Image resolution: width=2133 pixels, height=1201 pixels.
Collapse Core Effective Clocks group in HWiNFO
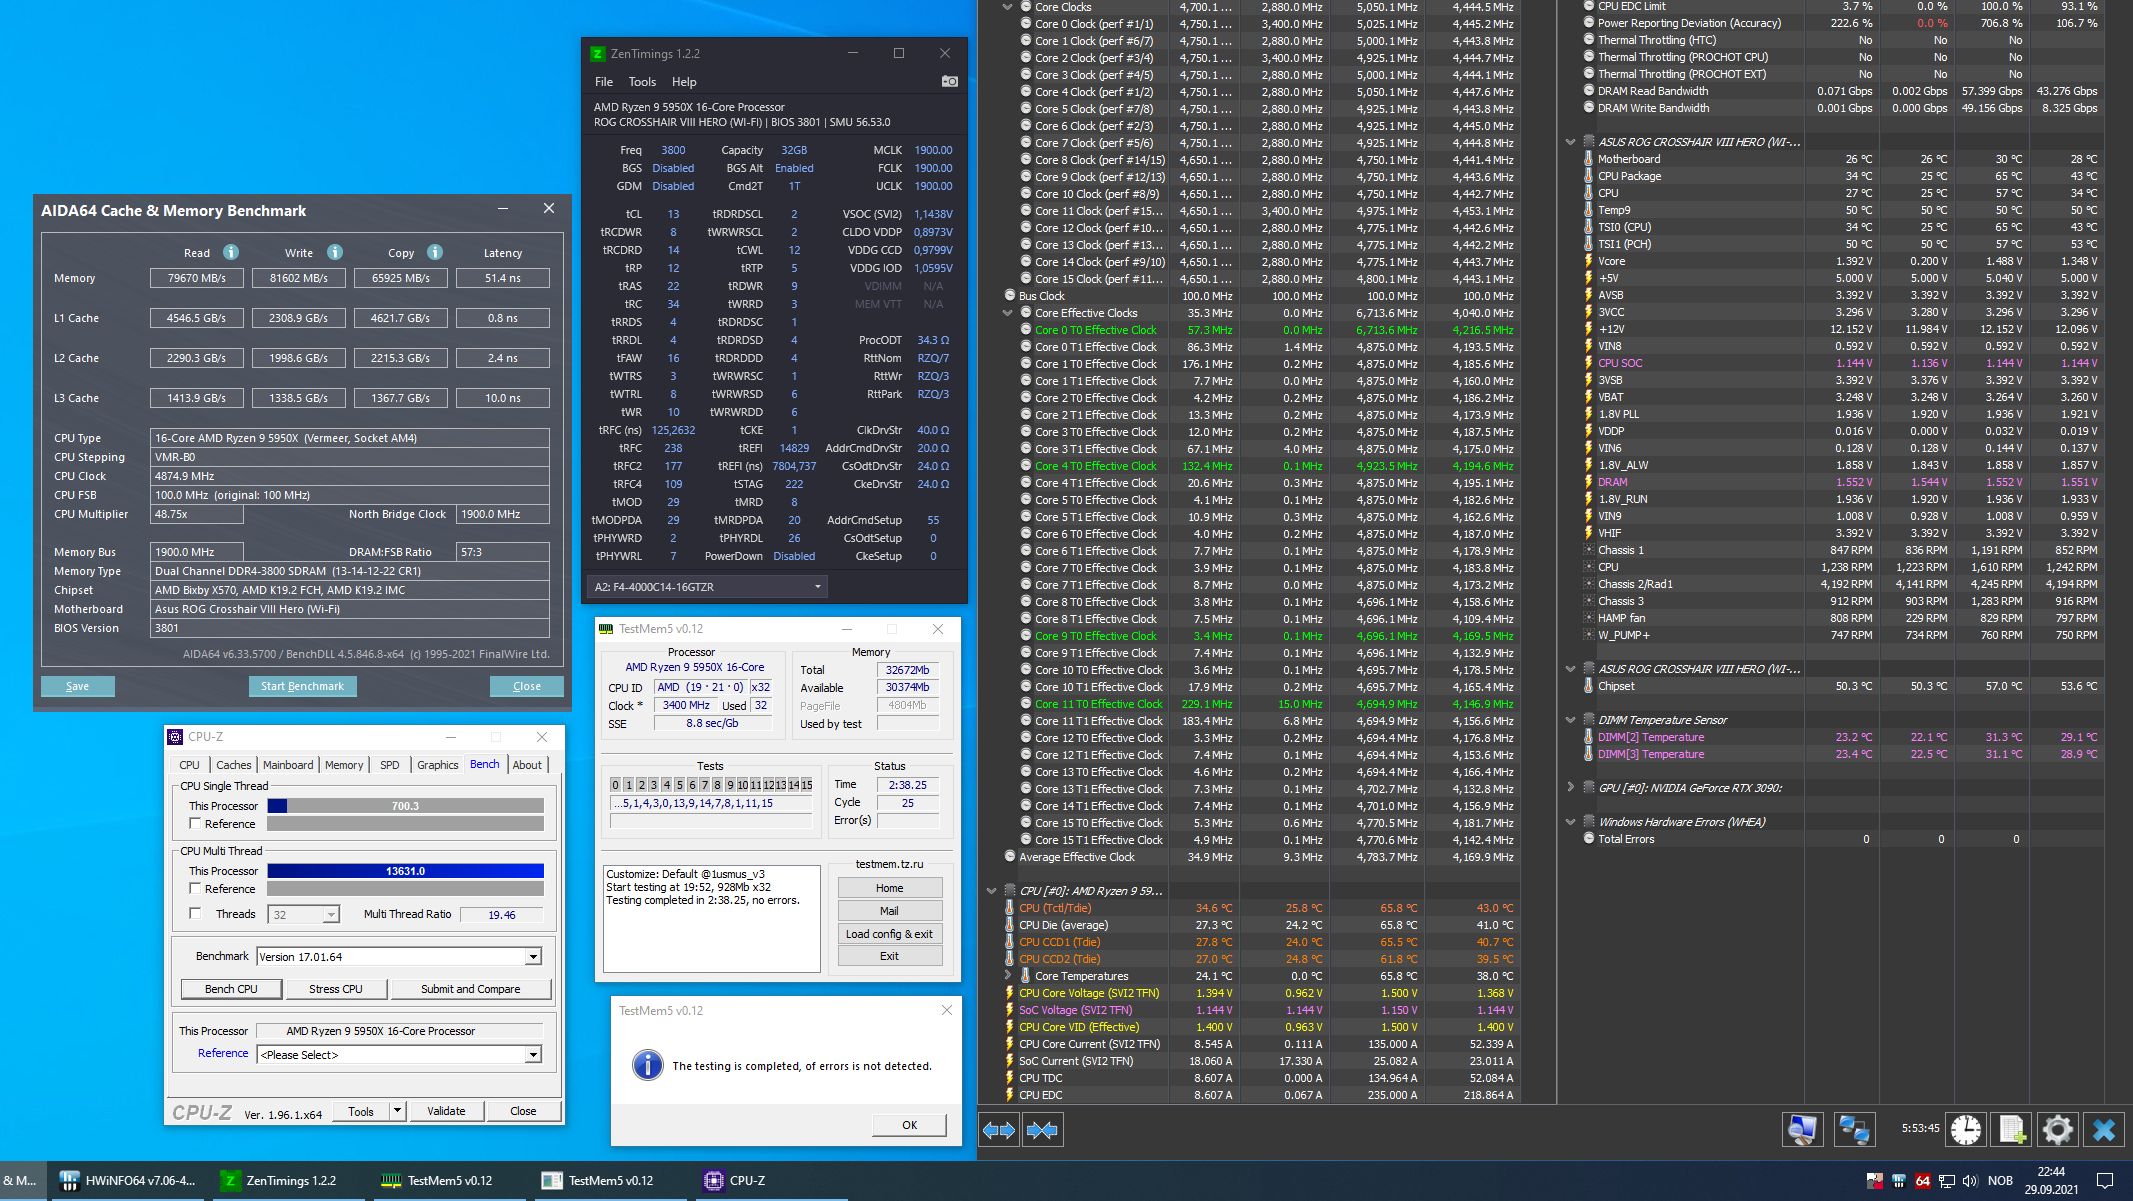(1008, 313)
